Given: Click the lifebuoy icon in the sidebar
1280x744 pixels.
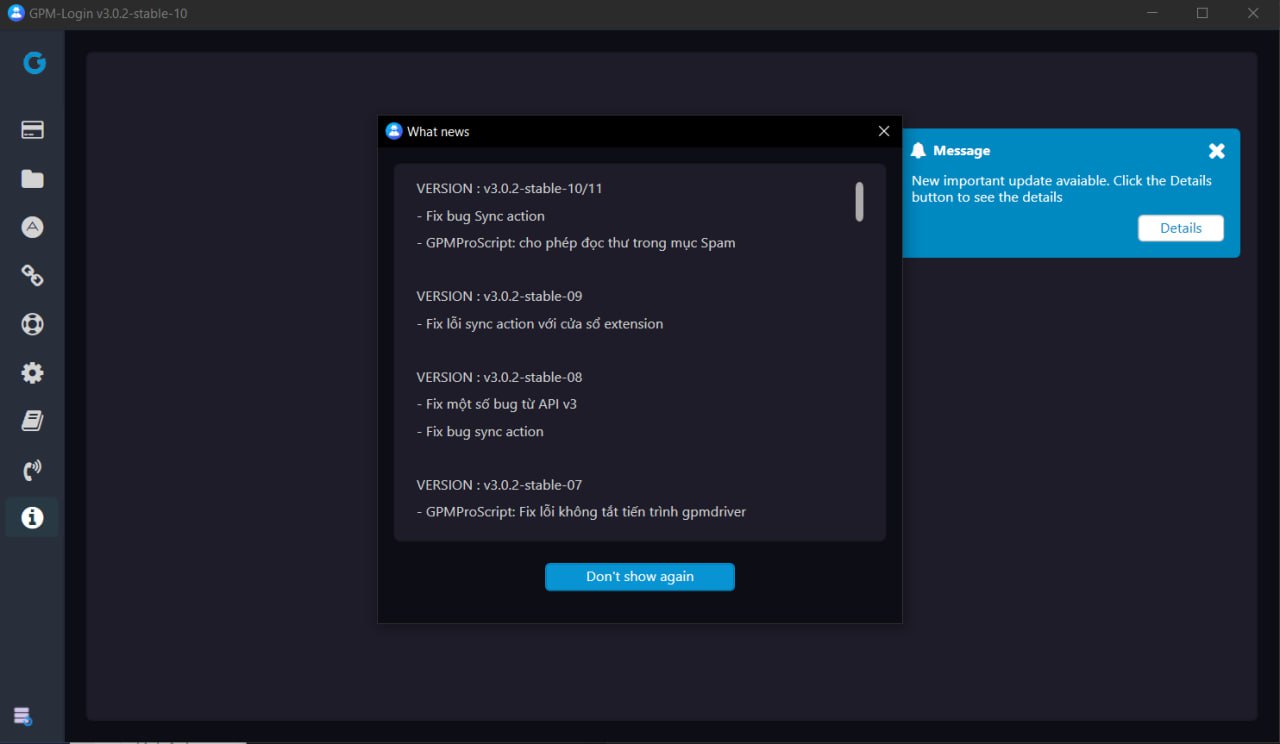Looking at the screenshot, I should (x=32, y=324).
